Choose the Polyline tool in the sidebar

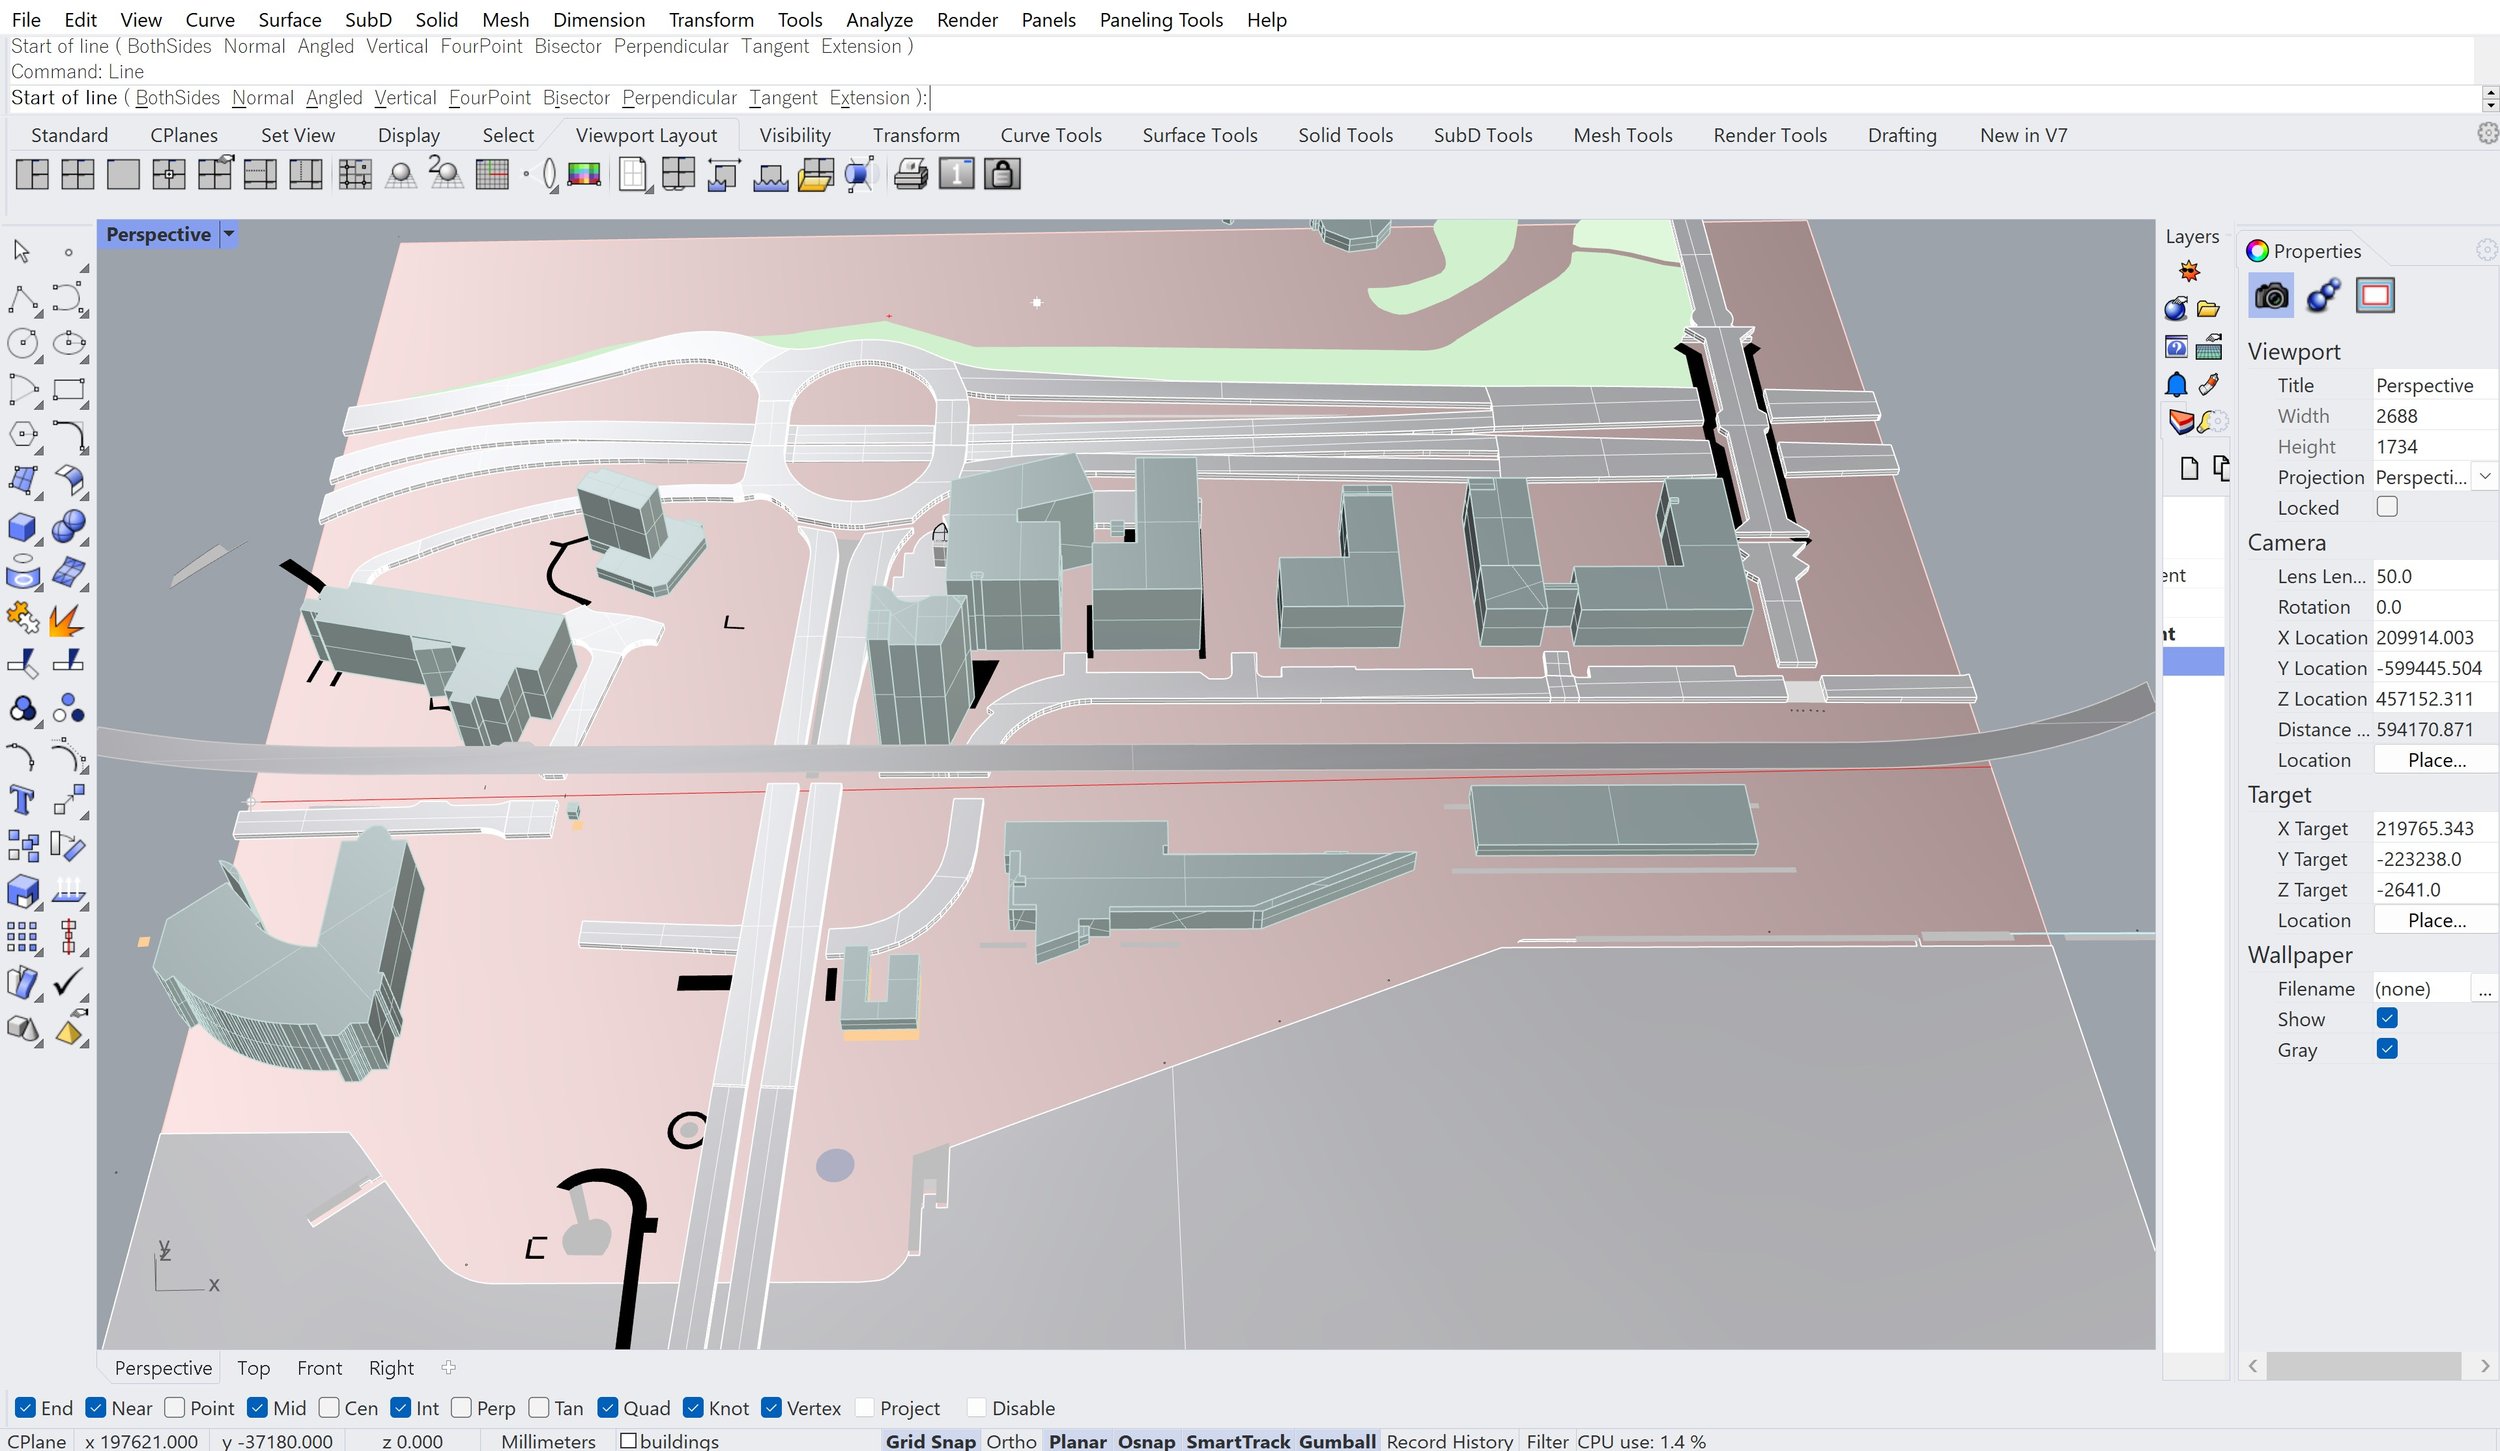coord(23,298)
